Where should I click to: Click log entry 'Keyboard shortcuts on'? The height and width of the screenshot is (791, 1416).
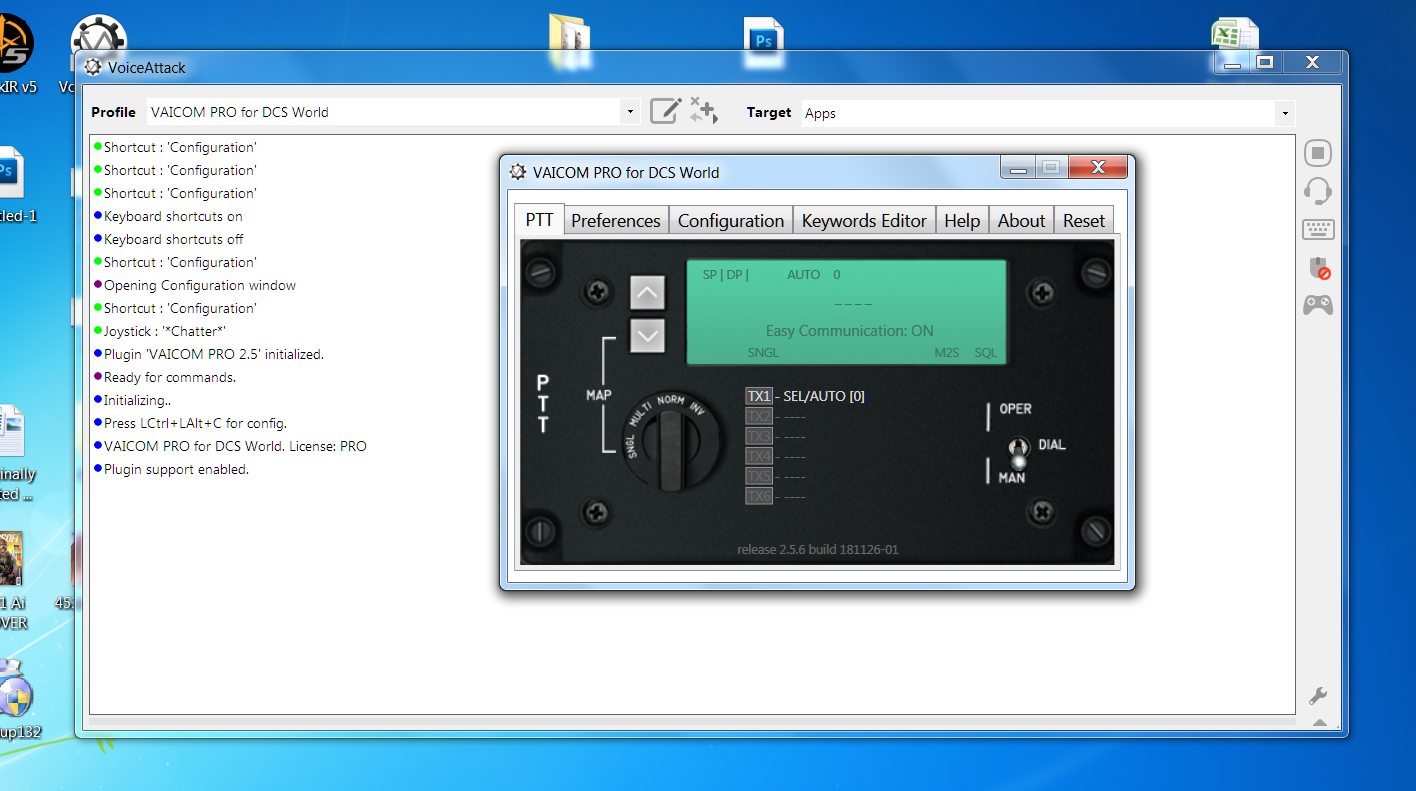(x=173, y=216)
